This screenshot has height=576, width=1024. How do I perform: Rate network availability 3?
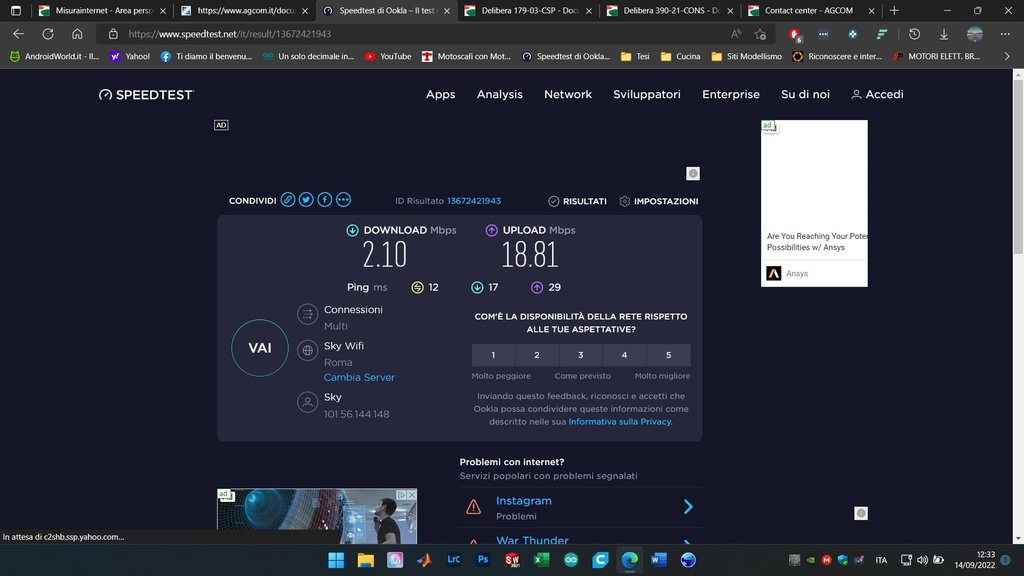pos(581,355)
